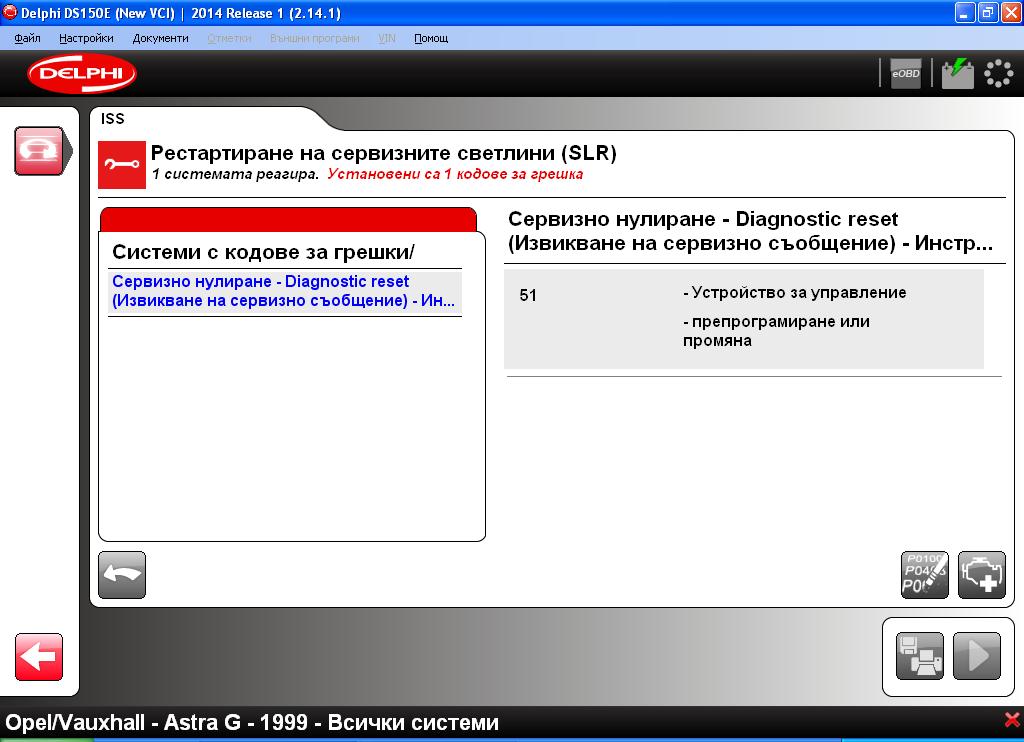Click the dotted-circle VCI connection indicator
Image resolution: width=1024 pixels, height=742 pixels.
pyautogui.click(x=999, y=74)
